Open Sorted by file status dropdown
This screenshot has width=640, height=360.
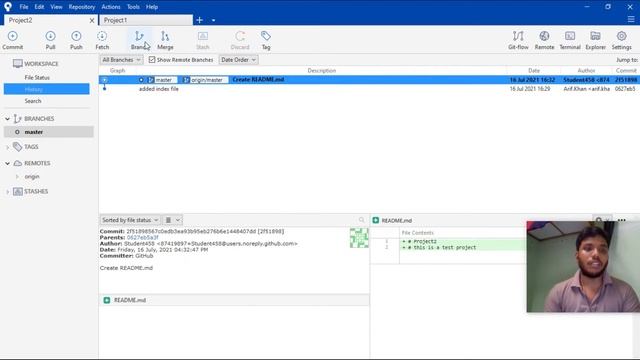point(130,220)
